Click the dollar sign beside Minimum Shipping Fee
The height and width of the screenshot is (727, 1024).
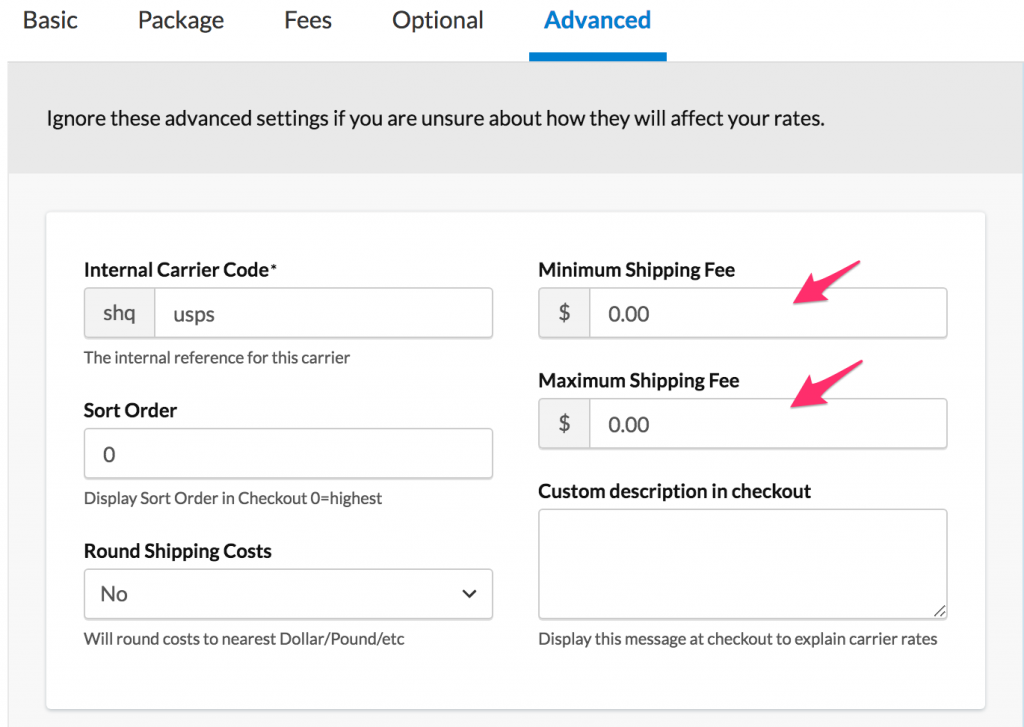564,314
